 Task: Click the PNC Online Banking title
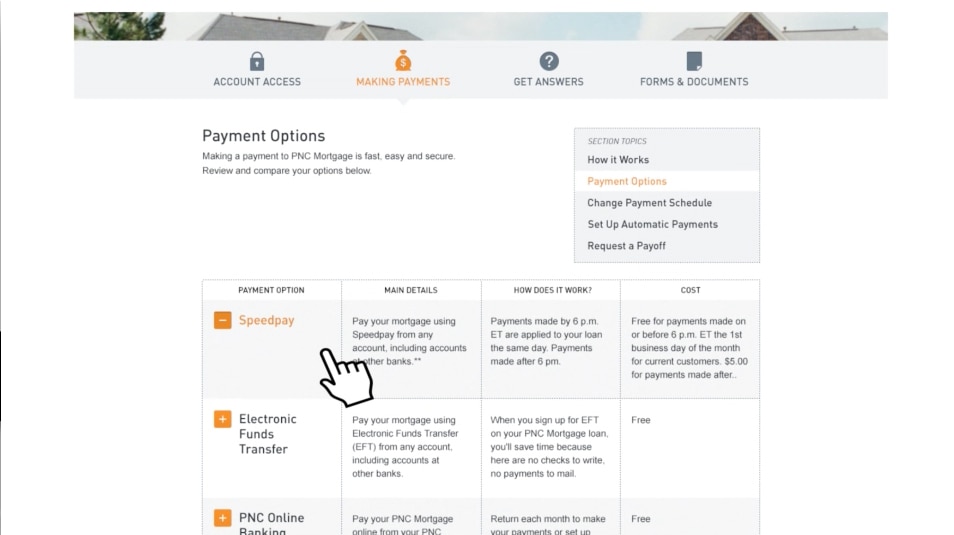[271, 523]
